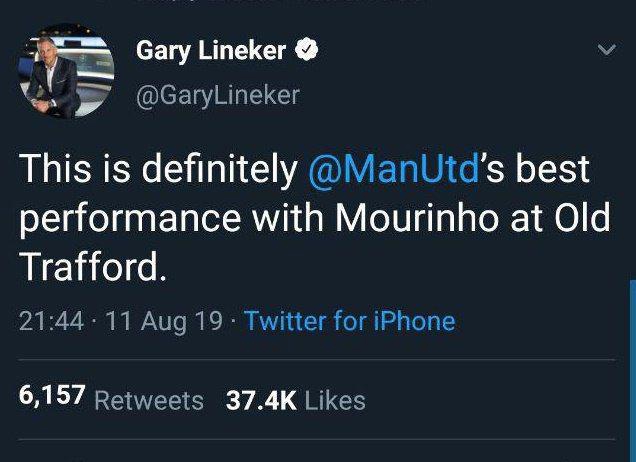The height and width of the screenshot is (462, 636).
Task: Click the word Old in the tweet
Action: [579, 218]
